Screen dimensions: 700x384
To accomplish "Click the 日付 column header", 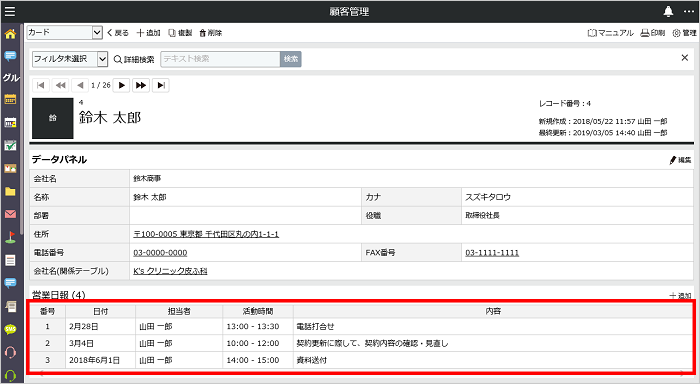I will pyautogui.click(x=100, y=311).
